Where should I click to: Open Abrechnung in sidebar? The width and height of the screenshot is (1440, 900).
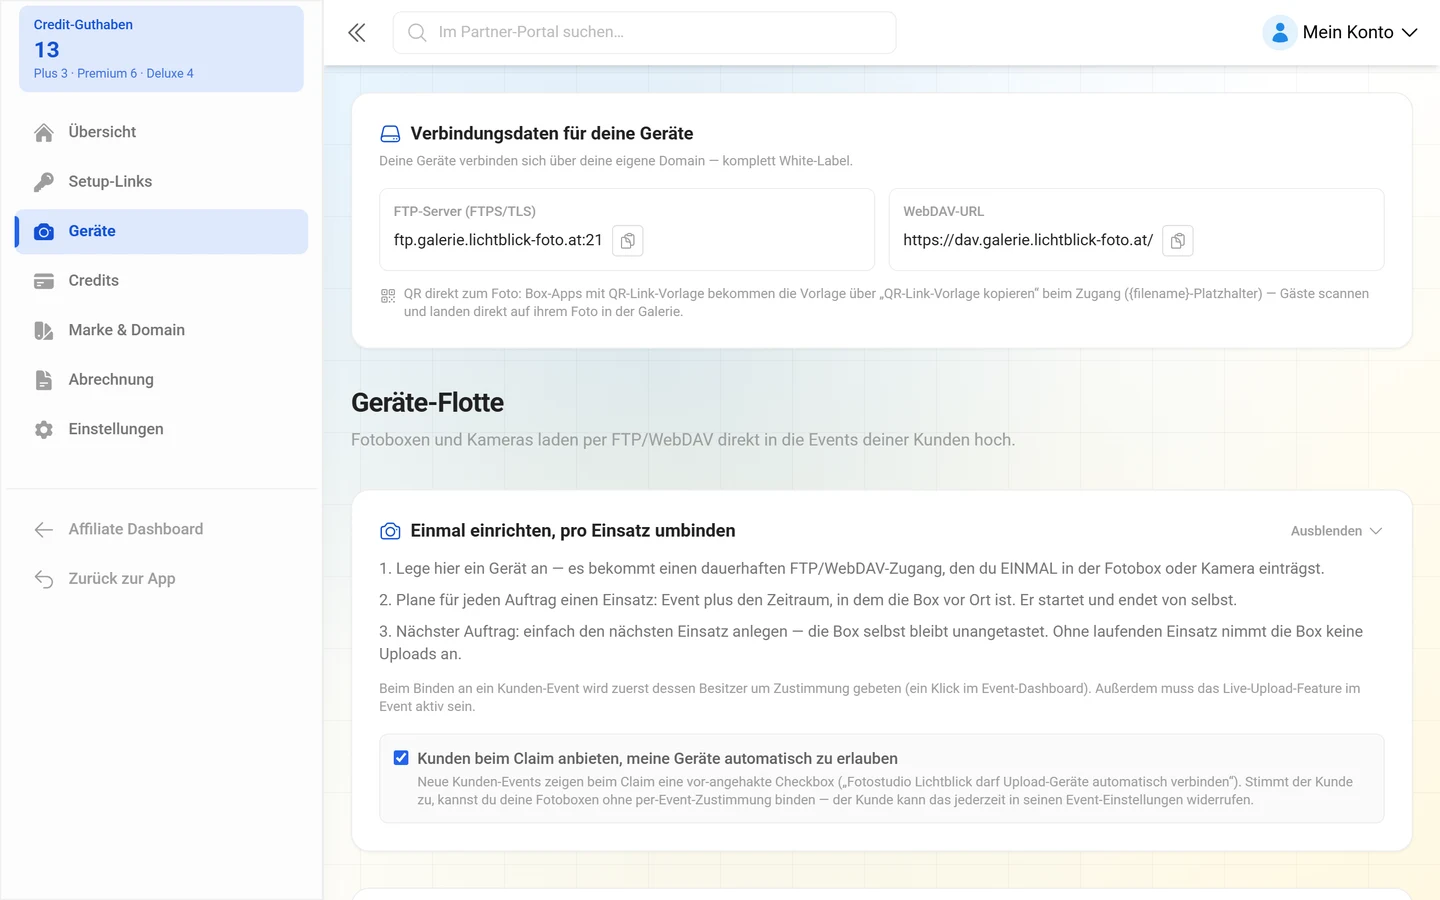(161, 380)
